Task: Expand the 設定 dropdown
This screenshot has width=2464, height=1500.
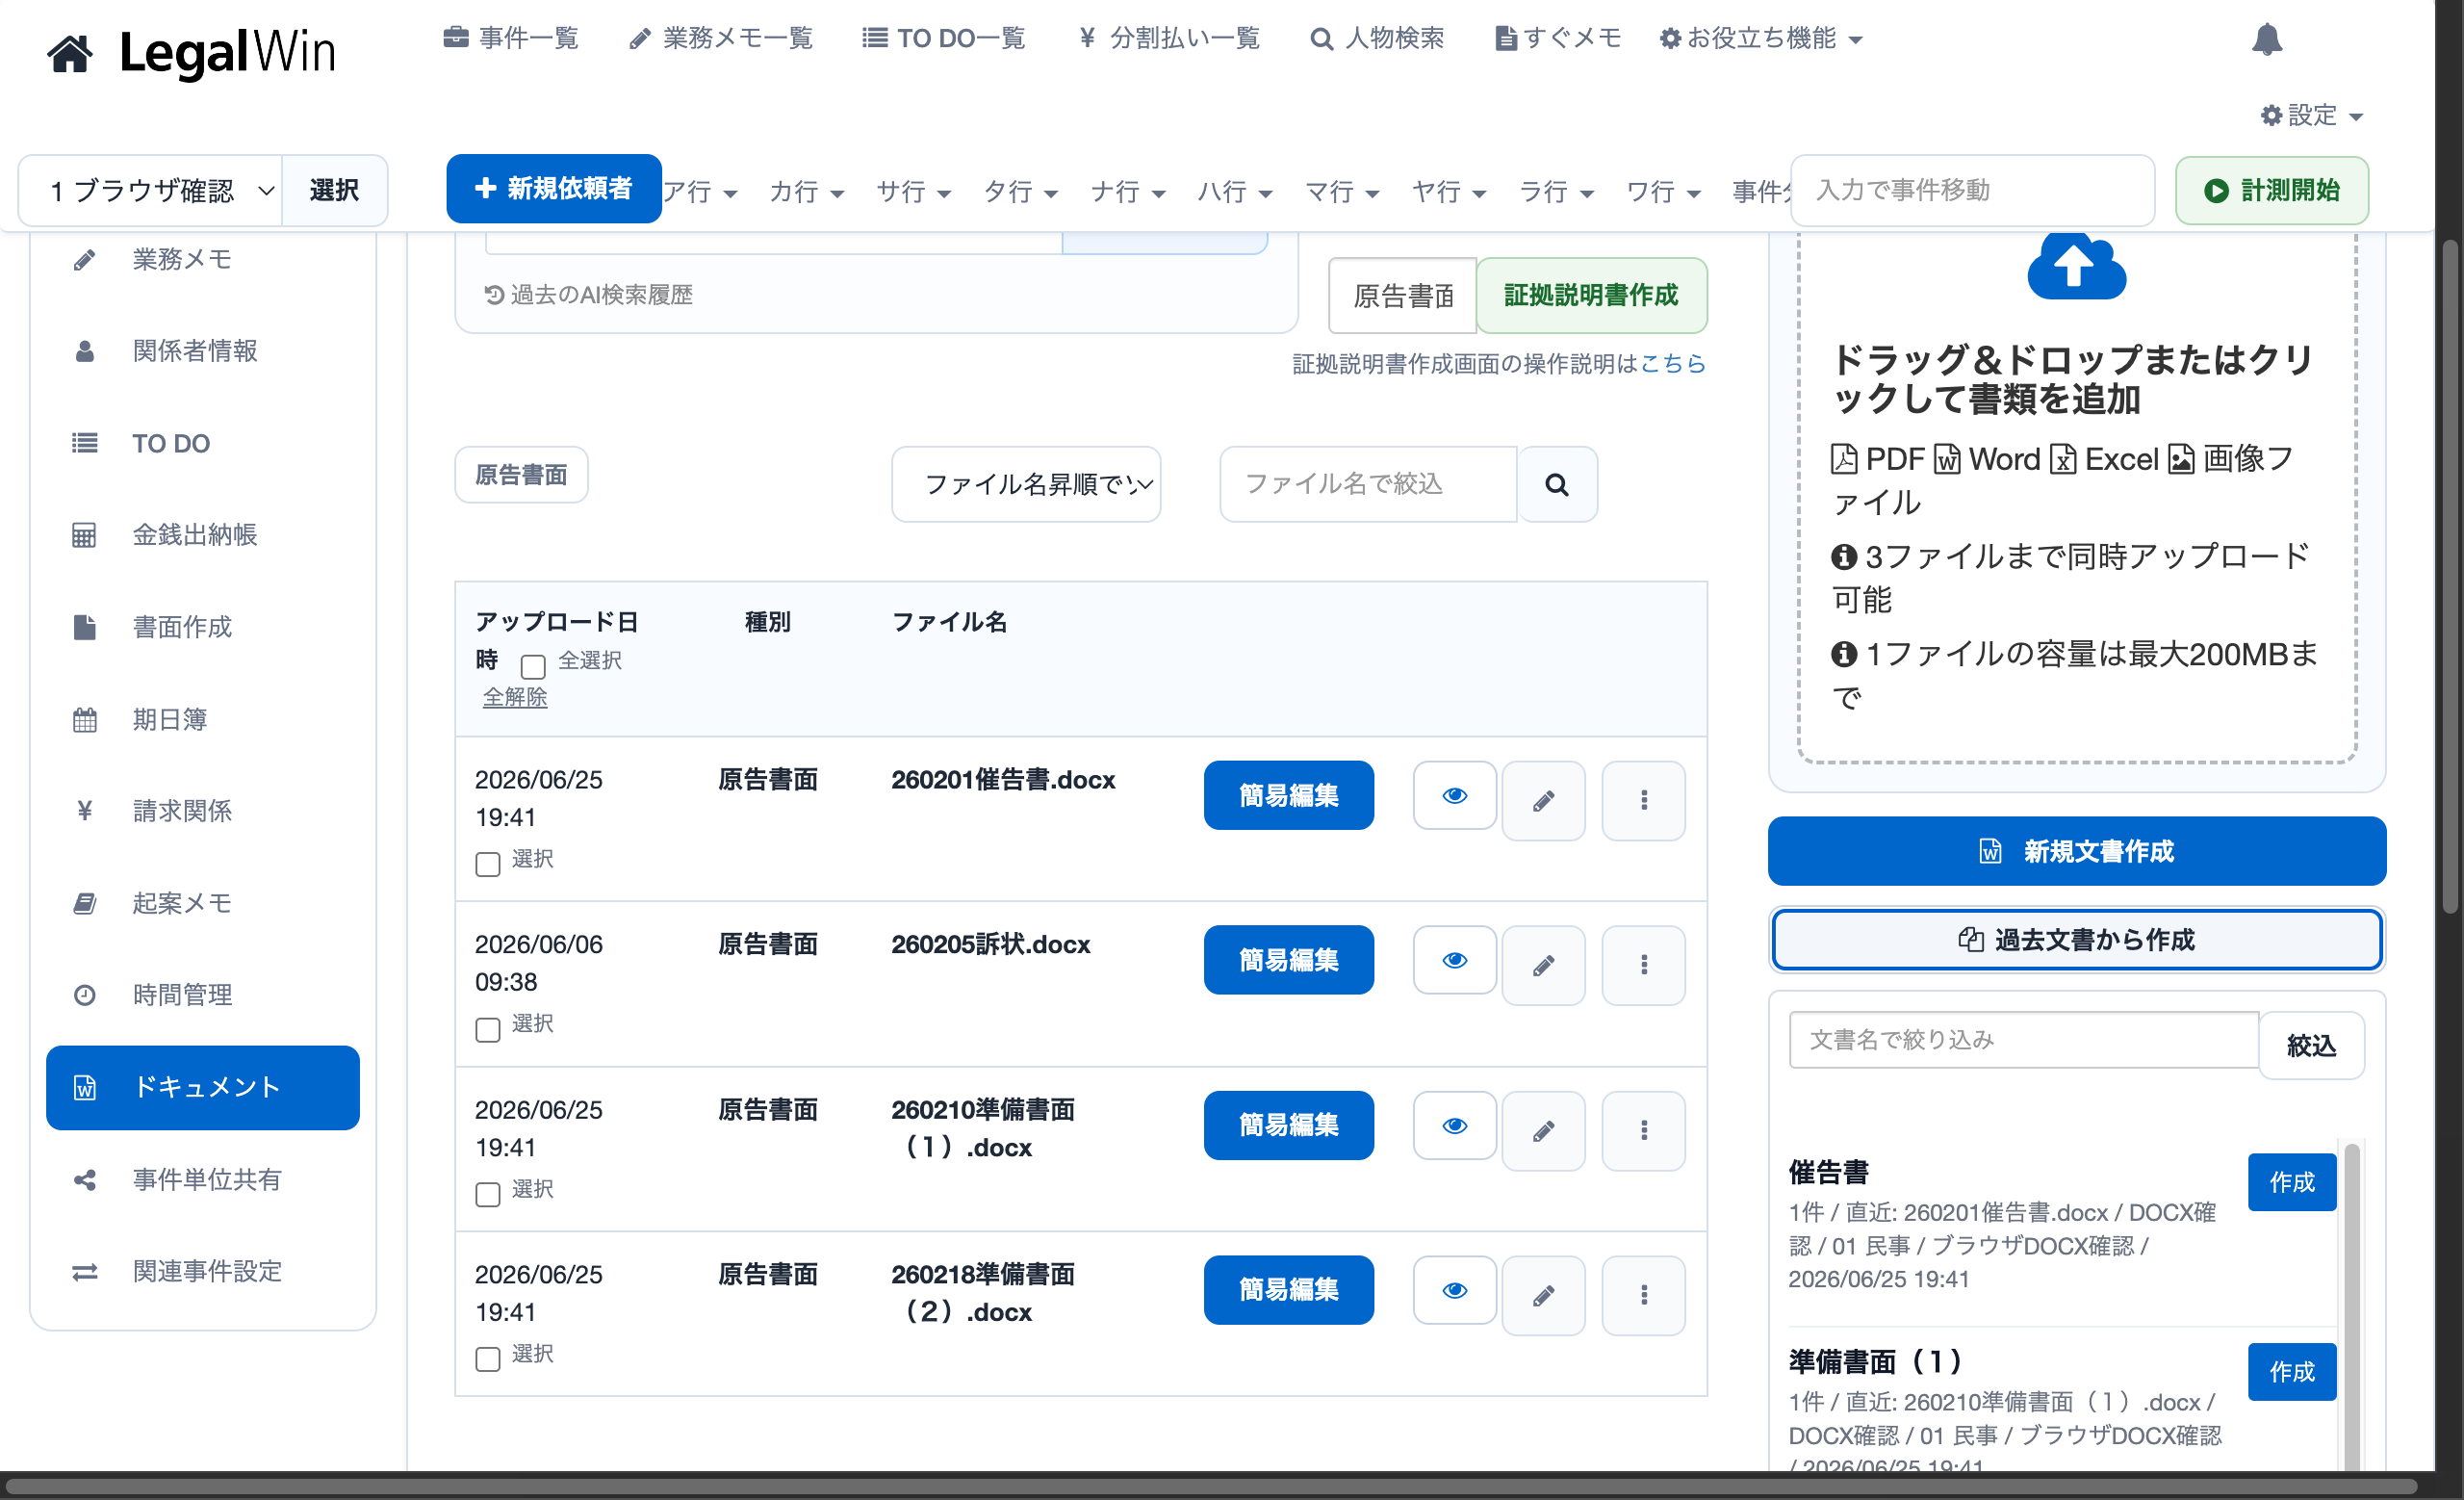Action: point(2311,115)
